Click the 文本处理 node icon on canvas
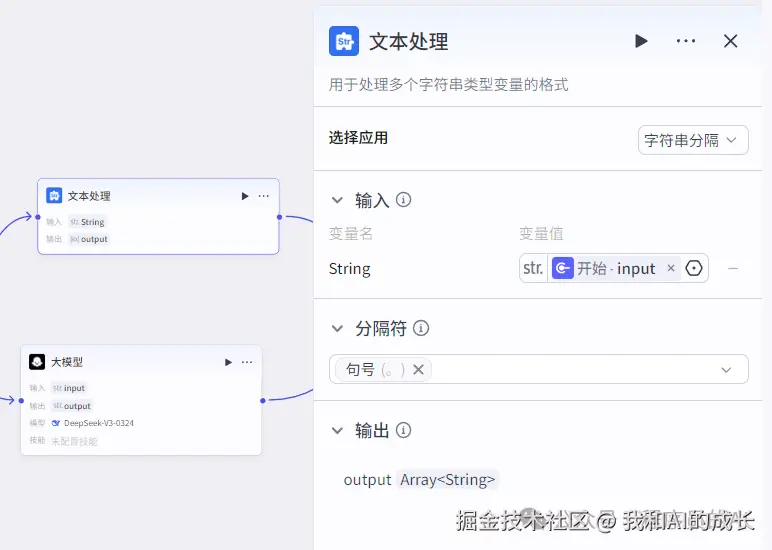This screenshot has height=550, width=772. point(54,195)
